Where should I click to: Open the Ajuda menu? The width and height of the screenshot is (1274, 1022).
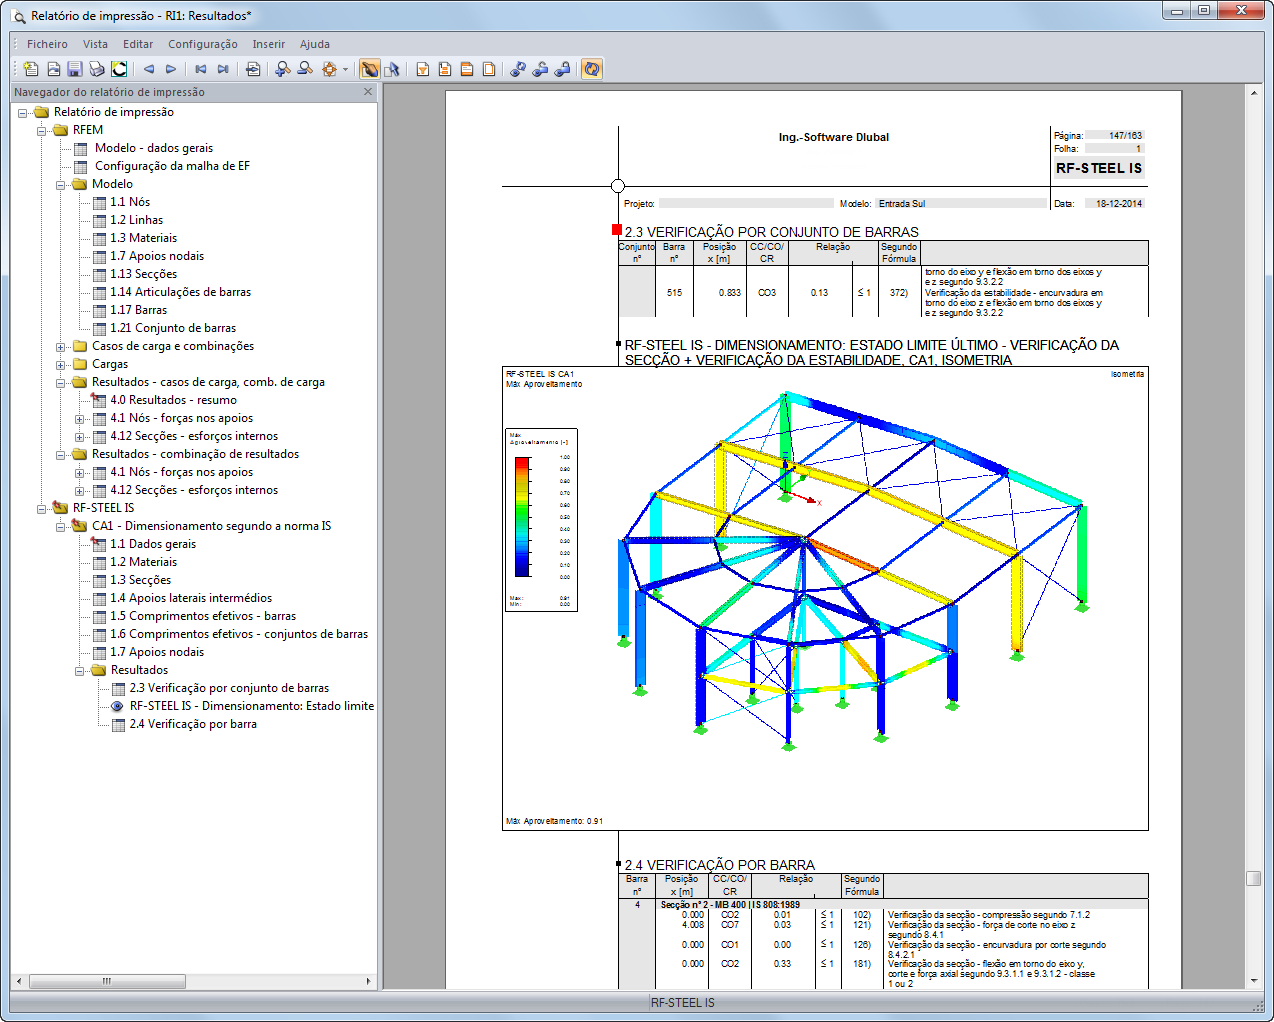(315, 44)
